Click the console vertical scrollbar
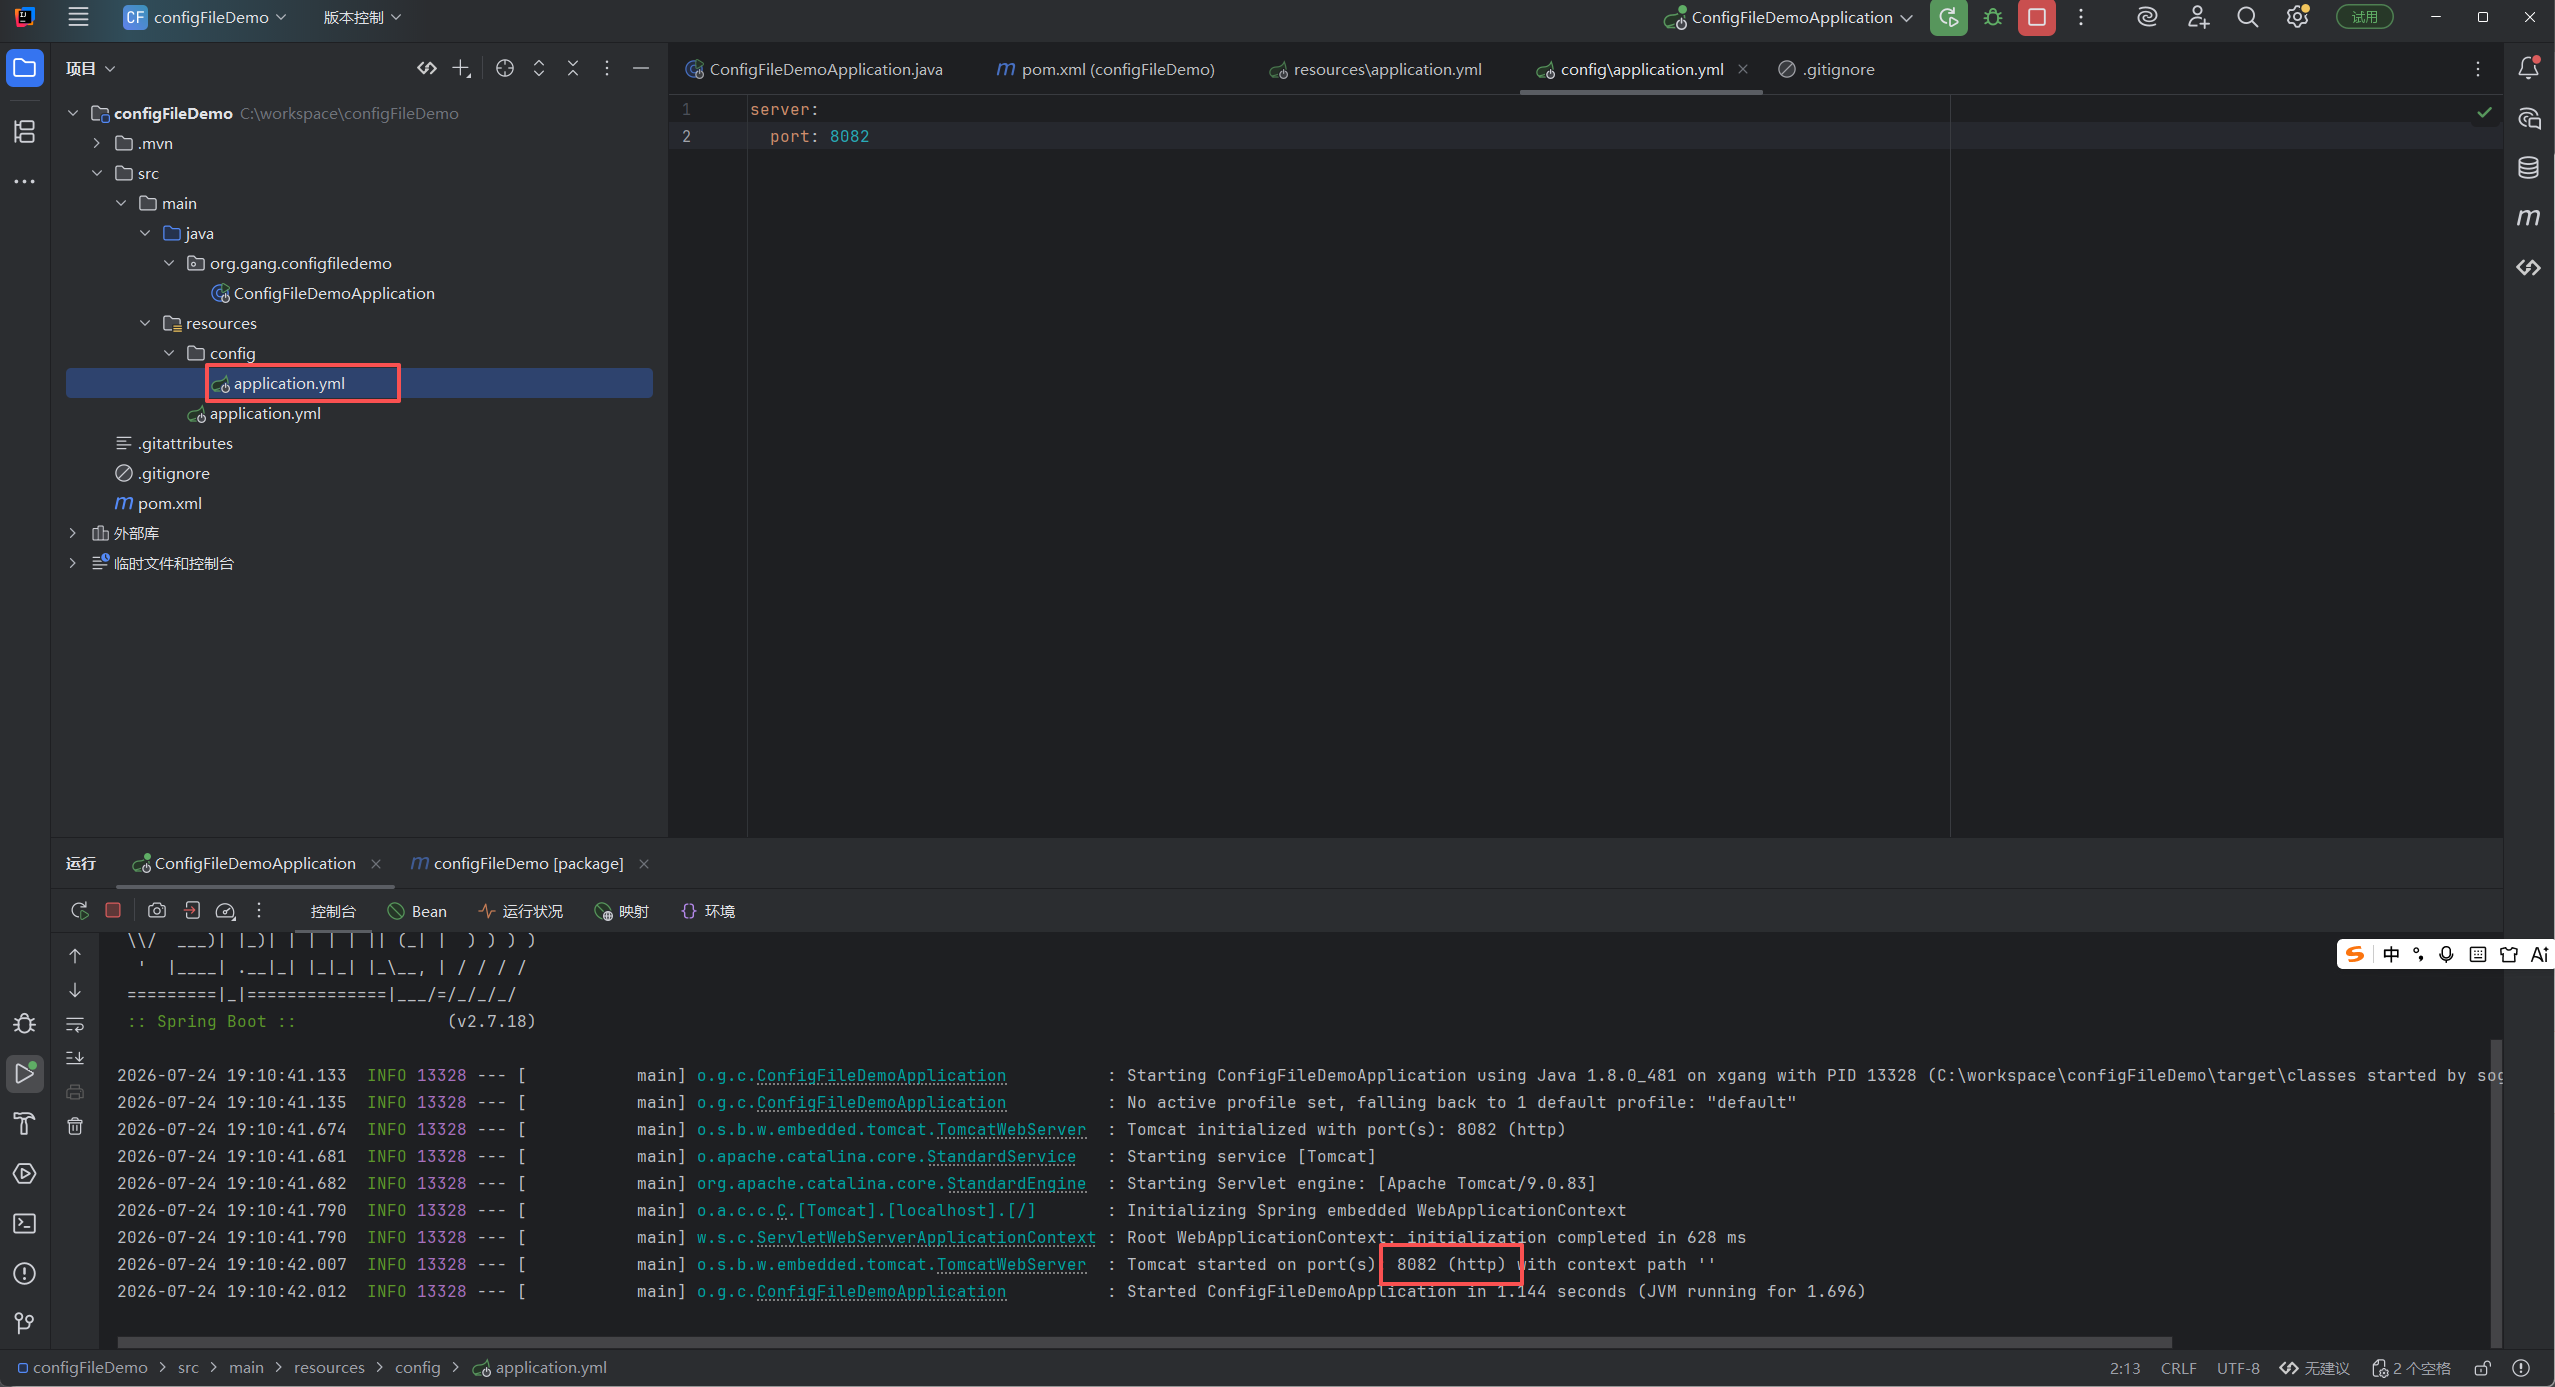 (x=2496, y=1192)
